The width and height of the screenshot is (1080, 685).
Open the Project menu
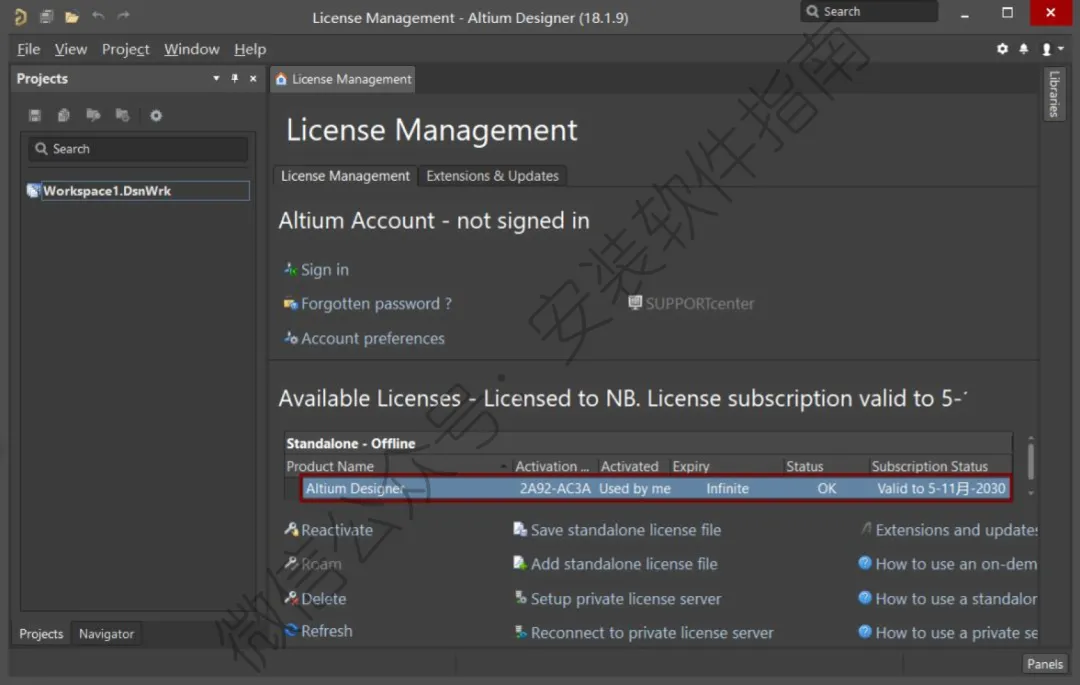125,50
